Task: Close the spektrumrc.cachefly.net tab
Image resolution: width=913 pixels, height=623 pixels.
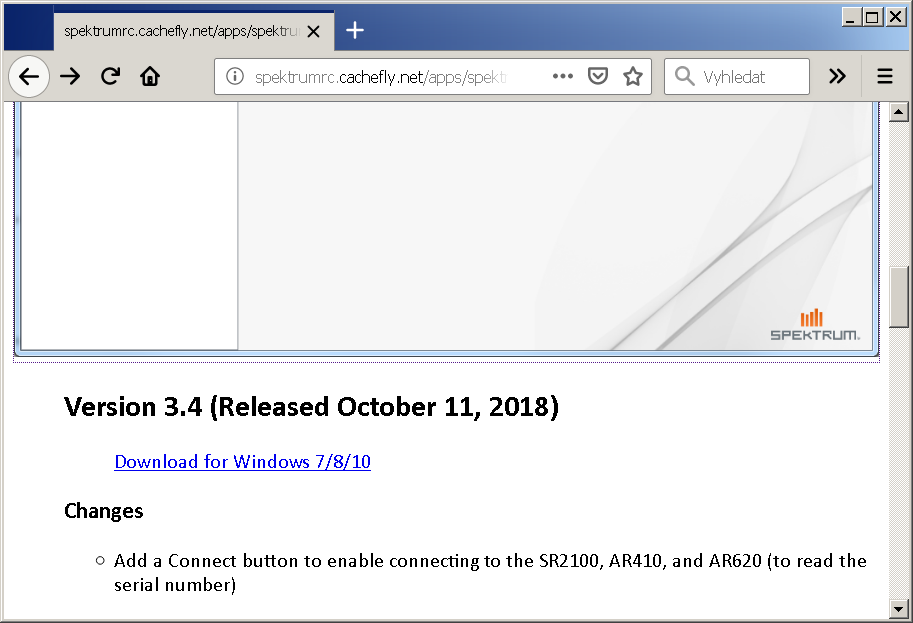Action: [314, 31]
